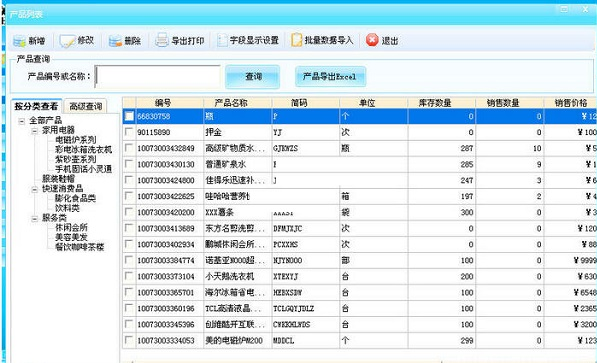Click the red 退出 exit icon
Image resolution: width=597 pixels, height=363 pixels.
[x=372, y=40]
